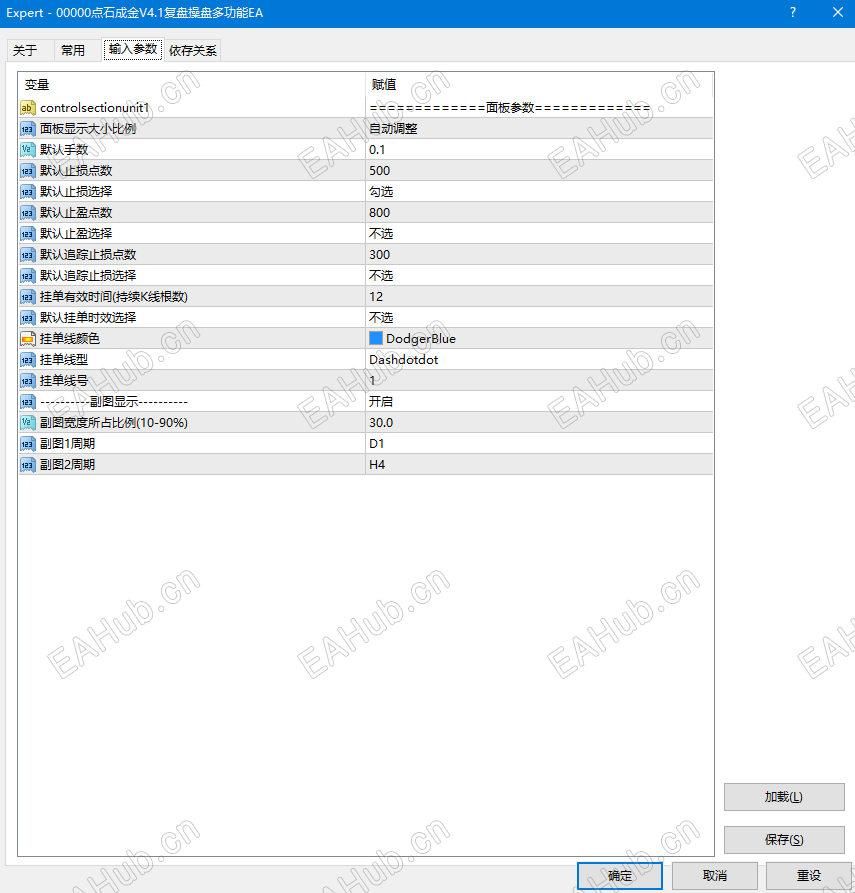The image size is (855, 893).
Task: Click the icon beside 挂单有效时间 row
Action: pyautogui.click(x=27, y=297)
